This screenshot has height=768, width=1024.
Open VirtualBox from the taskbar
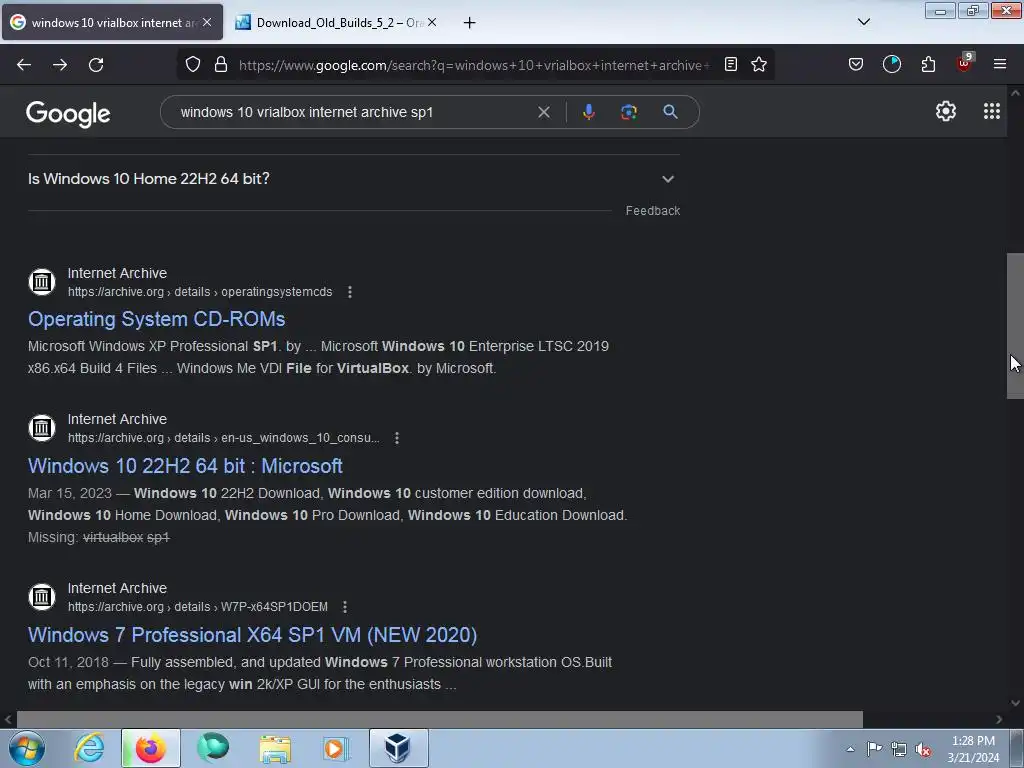(x=398, y=748)
